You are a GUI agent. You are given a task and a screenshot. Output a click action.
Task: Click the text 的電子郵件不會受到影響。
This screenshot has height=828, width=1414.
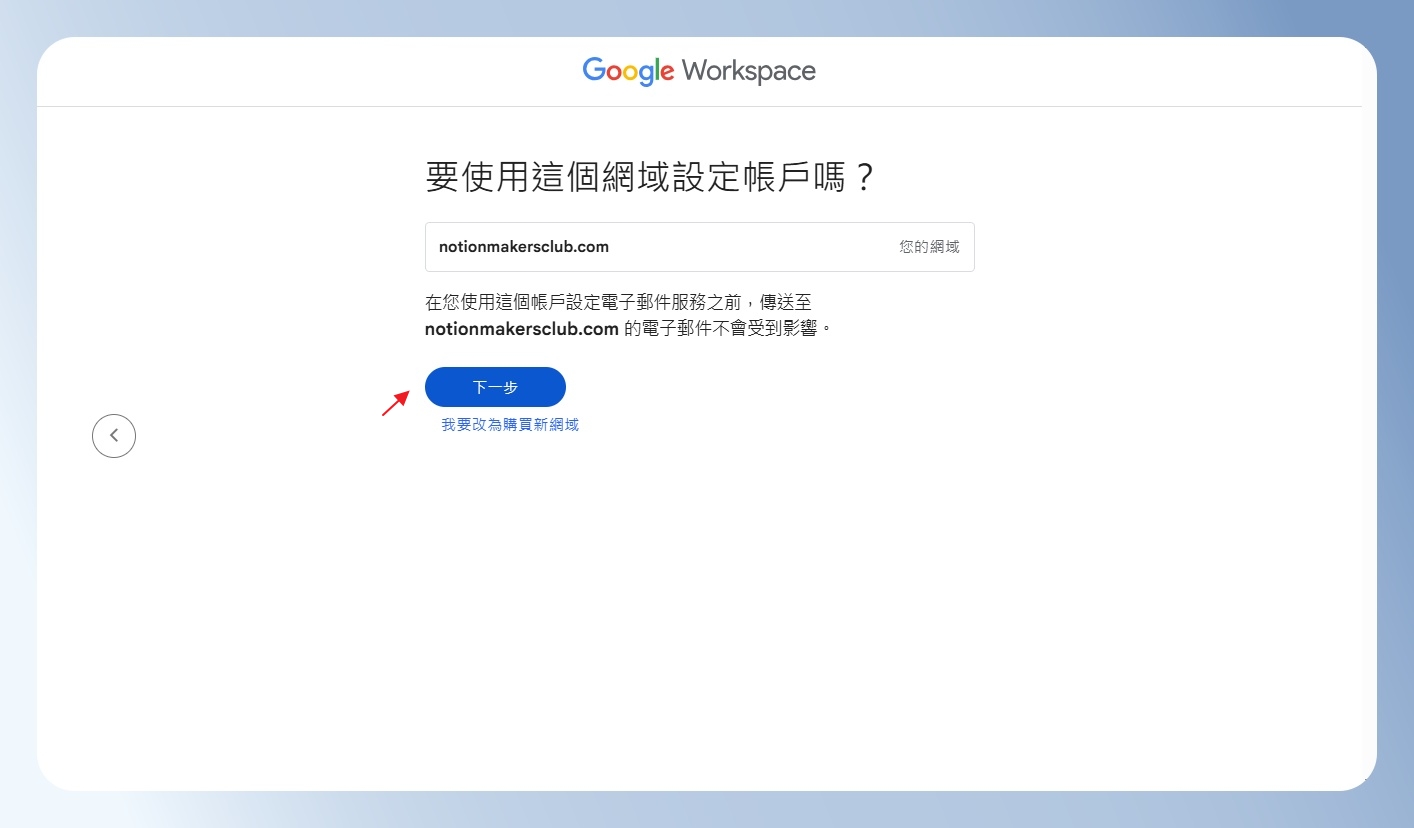(729, 328)
